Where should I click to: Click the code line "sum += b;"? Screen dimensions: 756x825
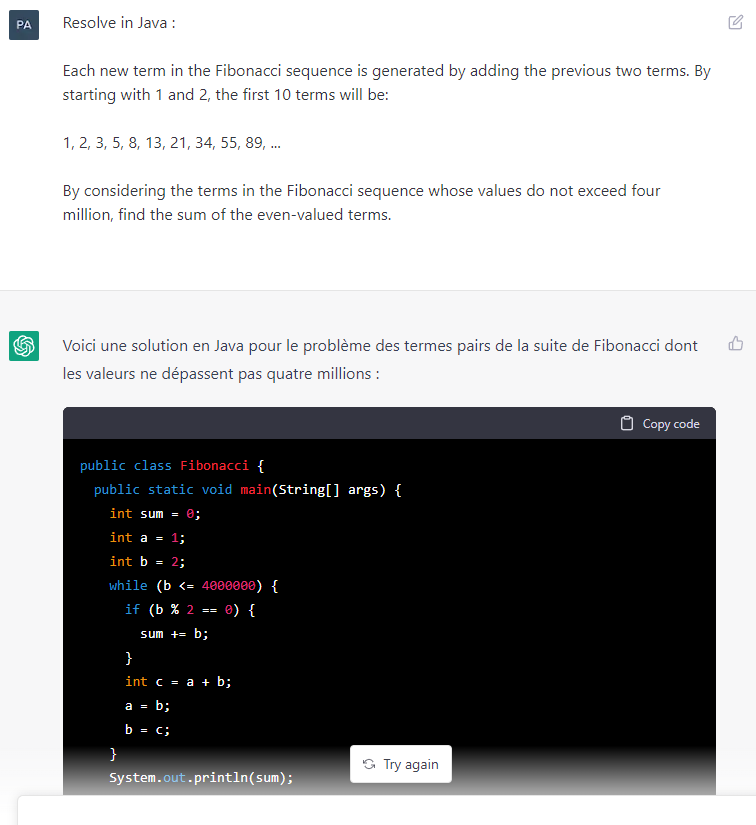174,633
